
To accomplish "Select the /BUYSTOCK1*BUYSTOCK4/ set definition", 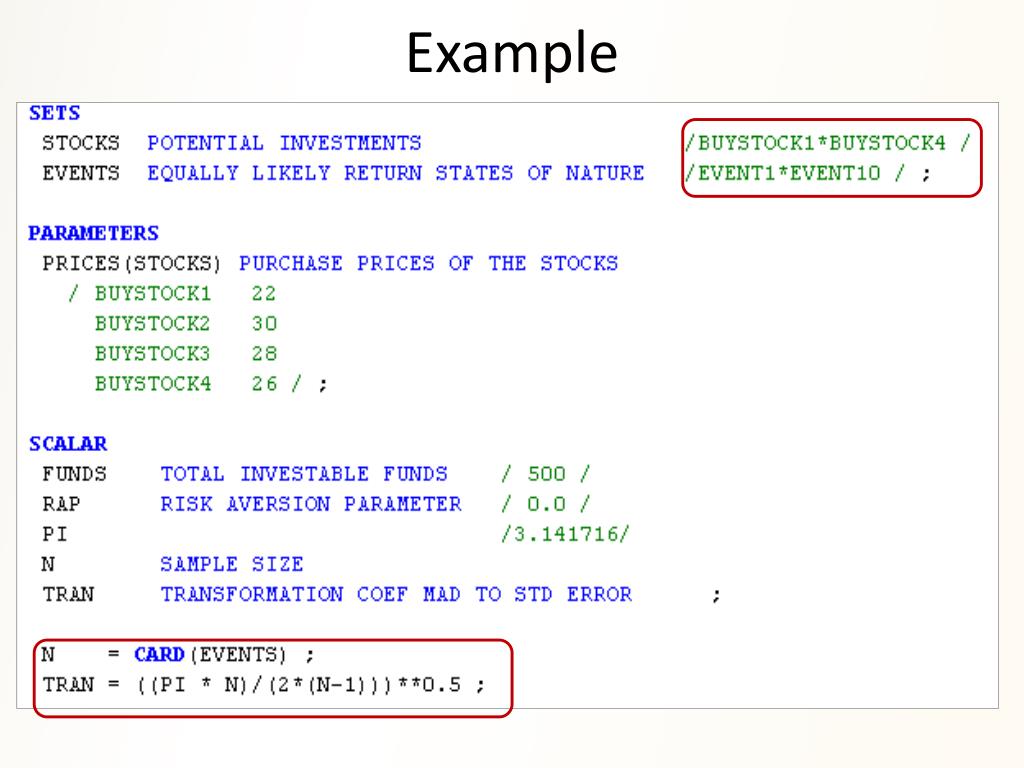I will pyautogui.click(x=828, y=143).
